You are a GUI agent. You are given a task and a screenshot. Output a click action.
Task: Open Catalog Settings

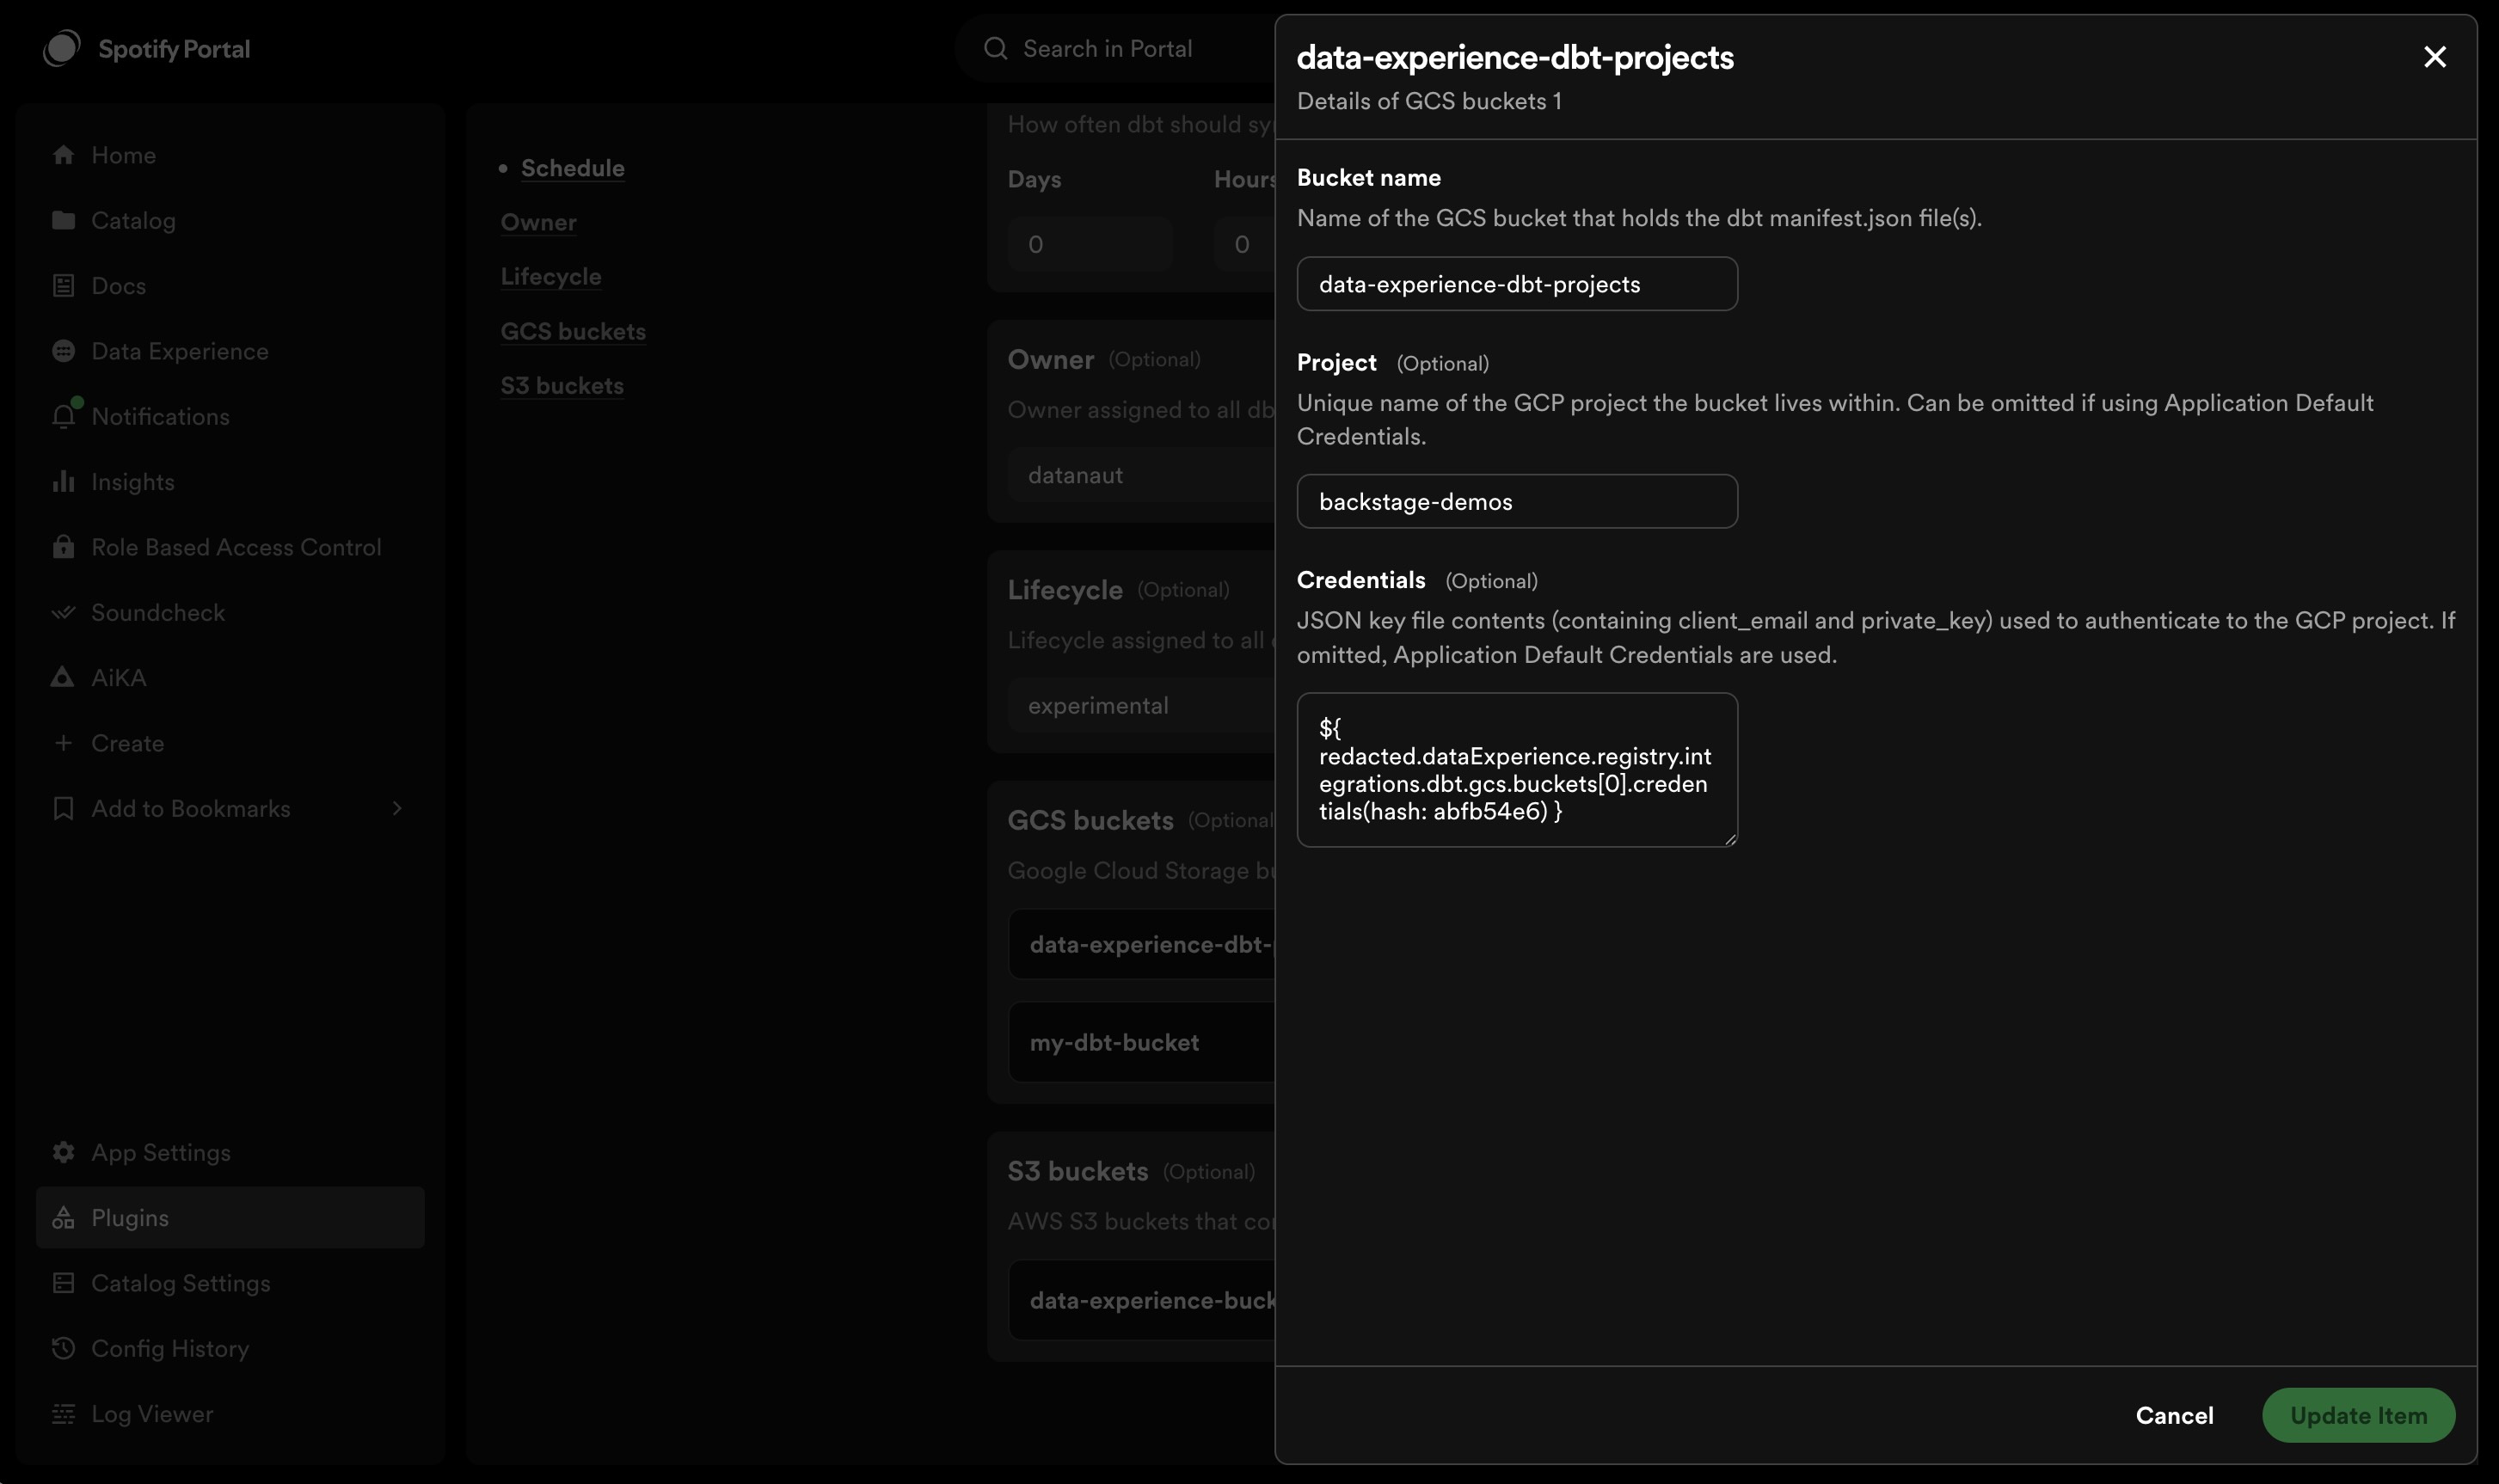(x=230, y=1283)
